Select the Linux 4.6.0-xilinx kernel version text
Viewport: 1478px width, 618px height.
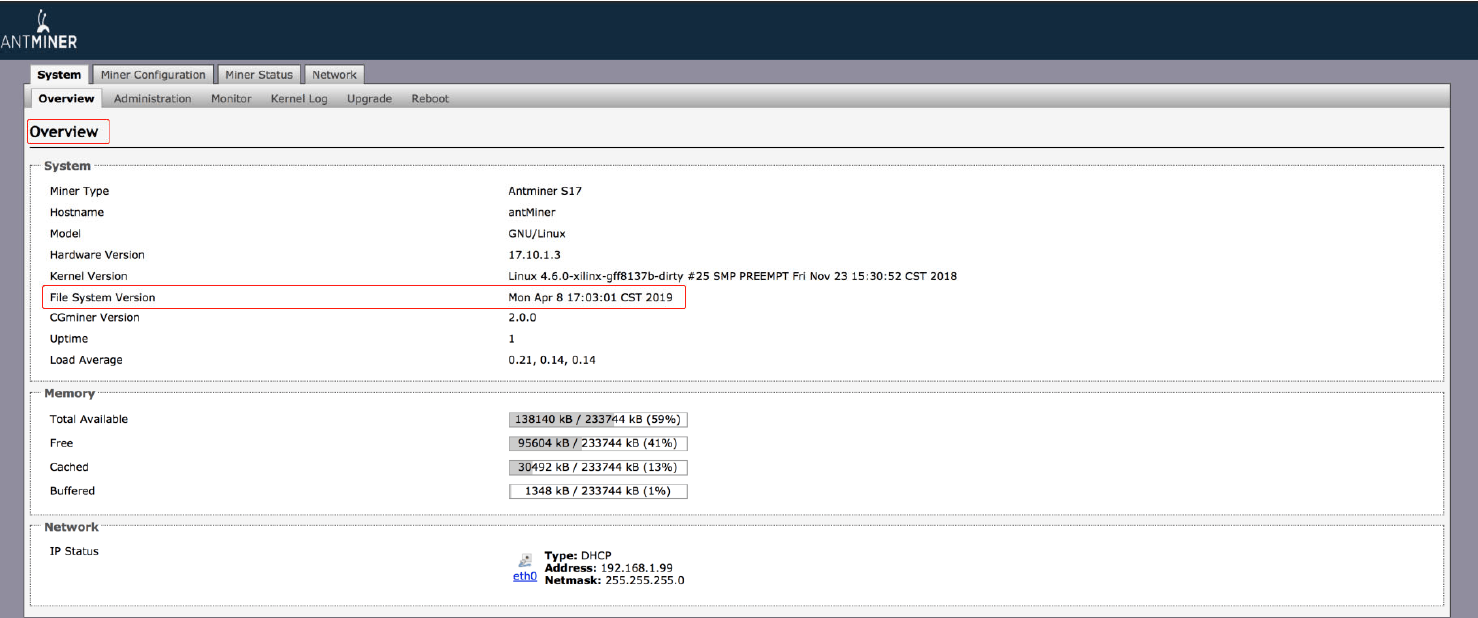point(733,276)
